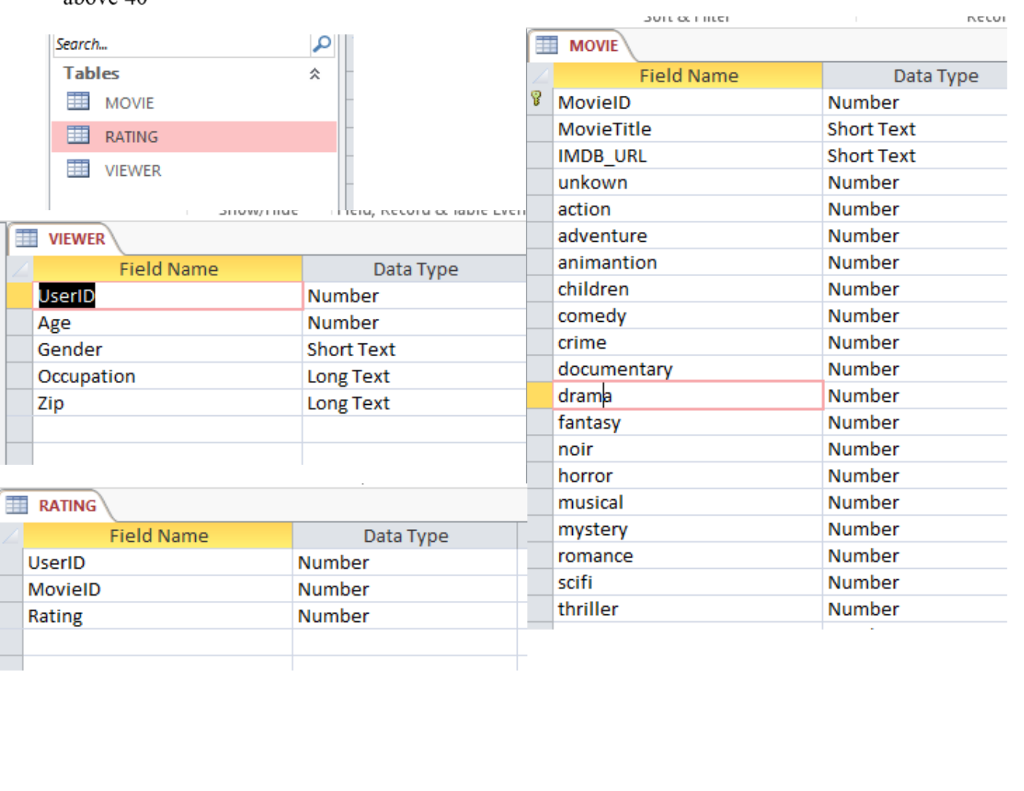
Task: Collapse the Tables group in the navigation pane
Action: 313,73
